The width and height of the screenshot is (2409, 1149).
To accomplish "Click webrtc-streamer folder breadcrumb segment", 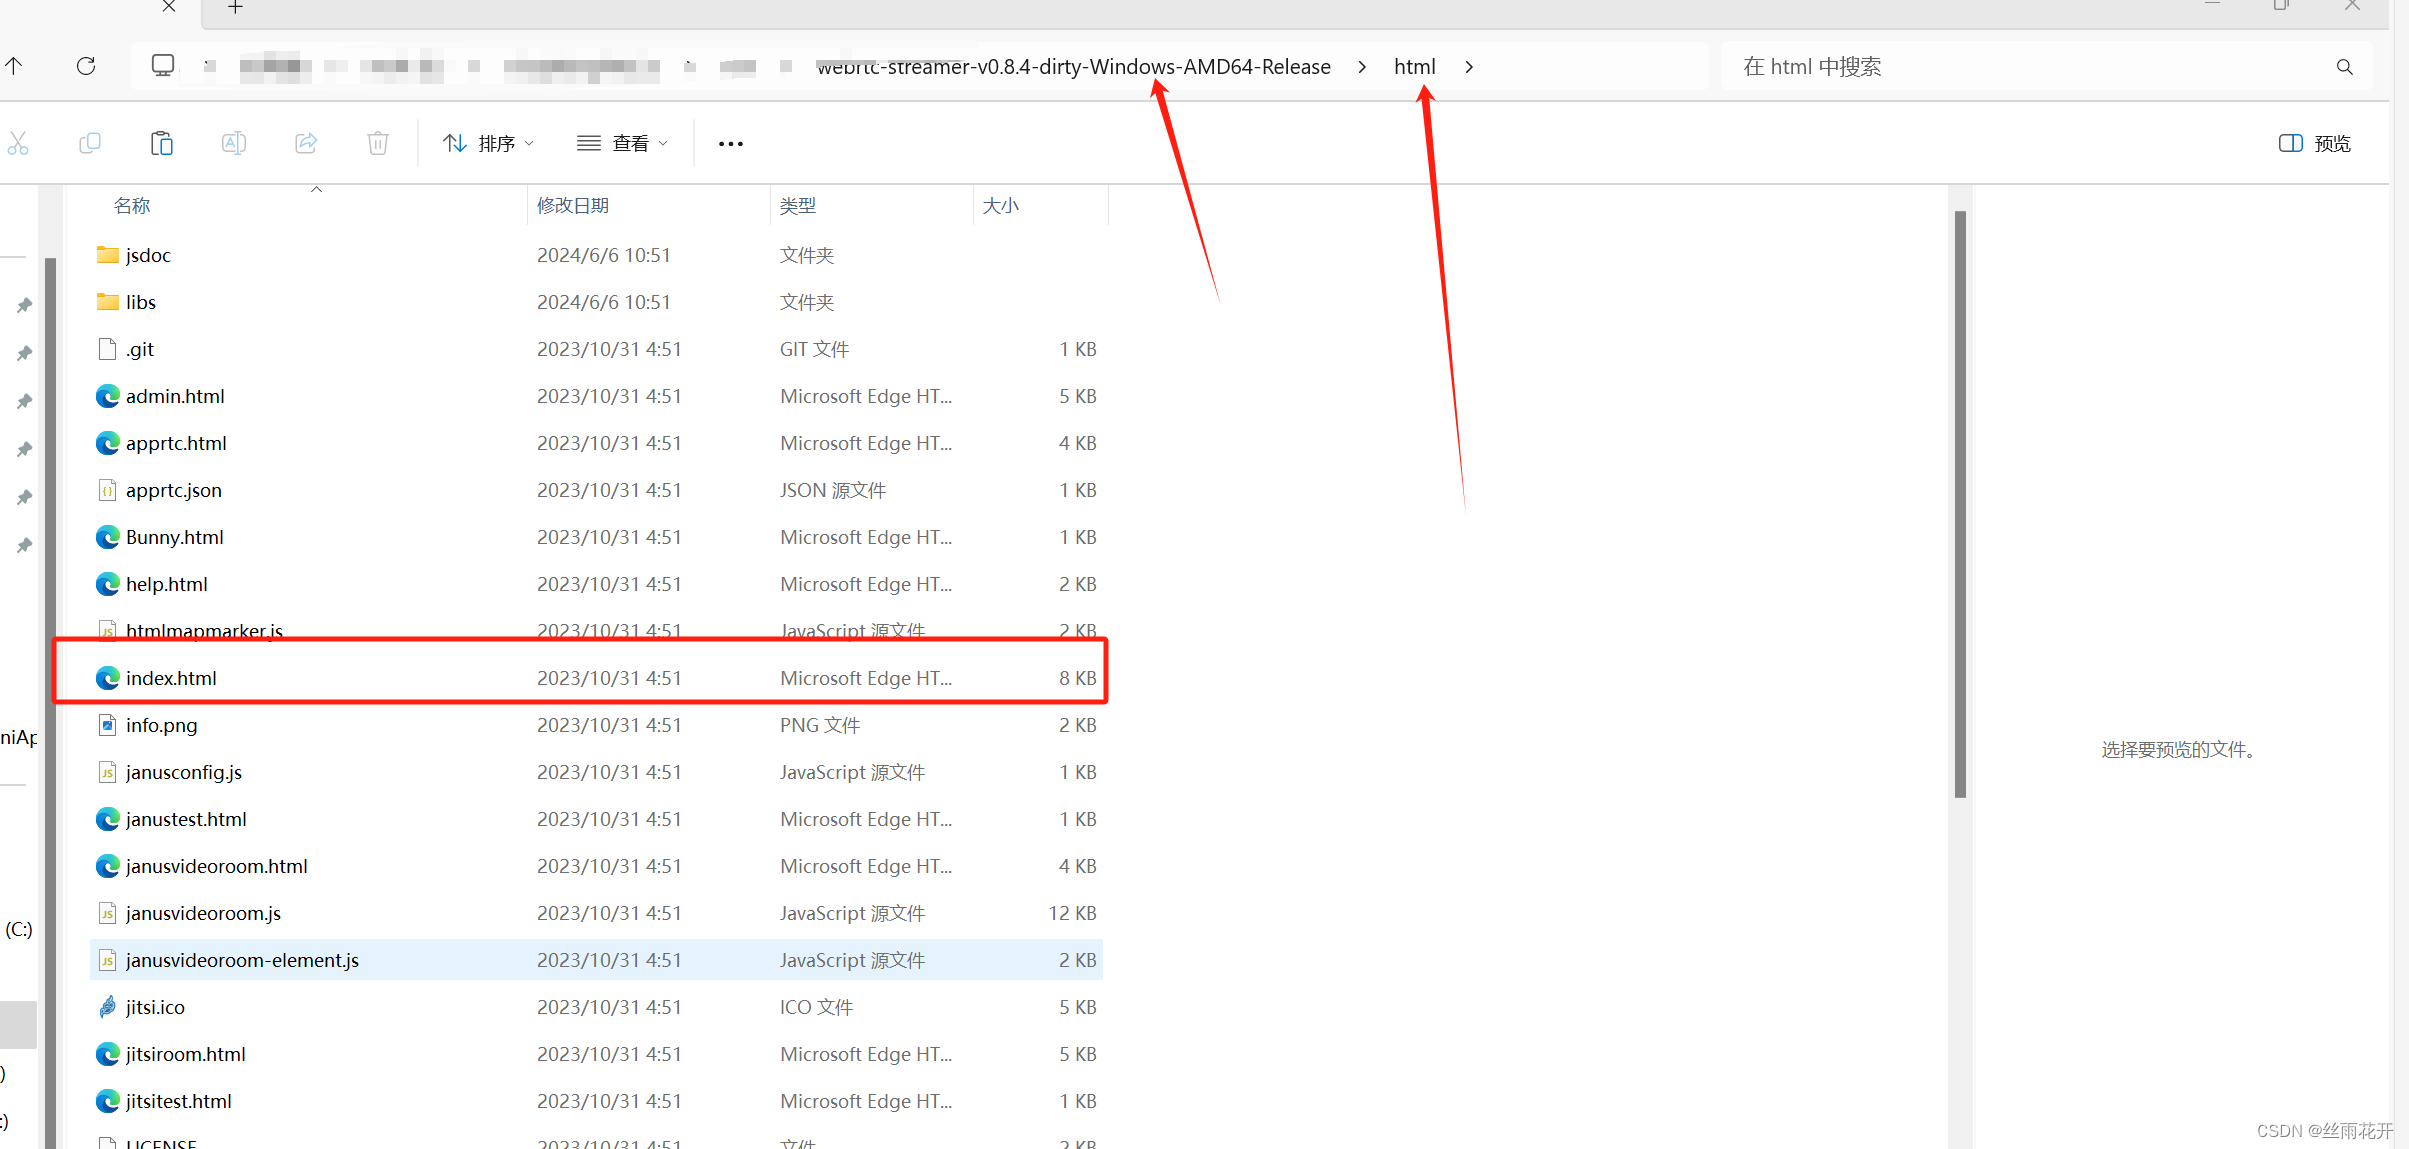I will (x=1073, y=67).
